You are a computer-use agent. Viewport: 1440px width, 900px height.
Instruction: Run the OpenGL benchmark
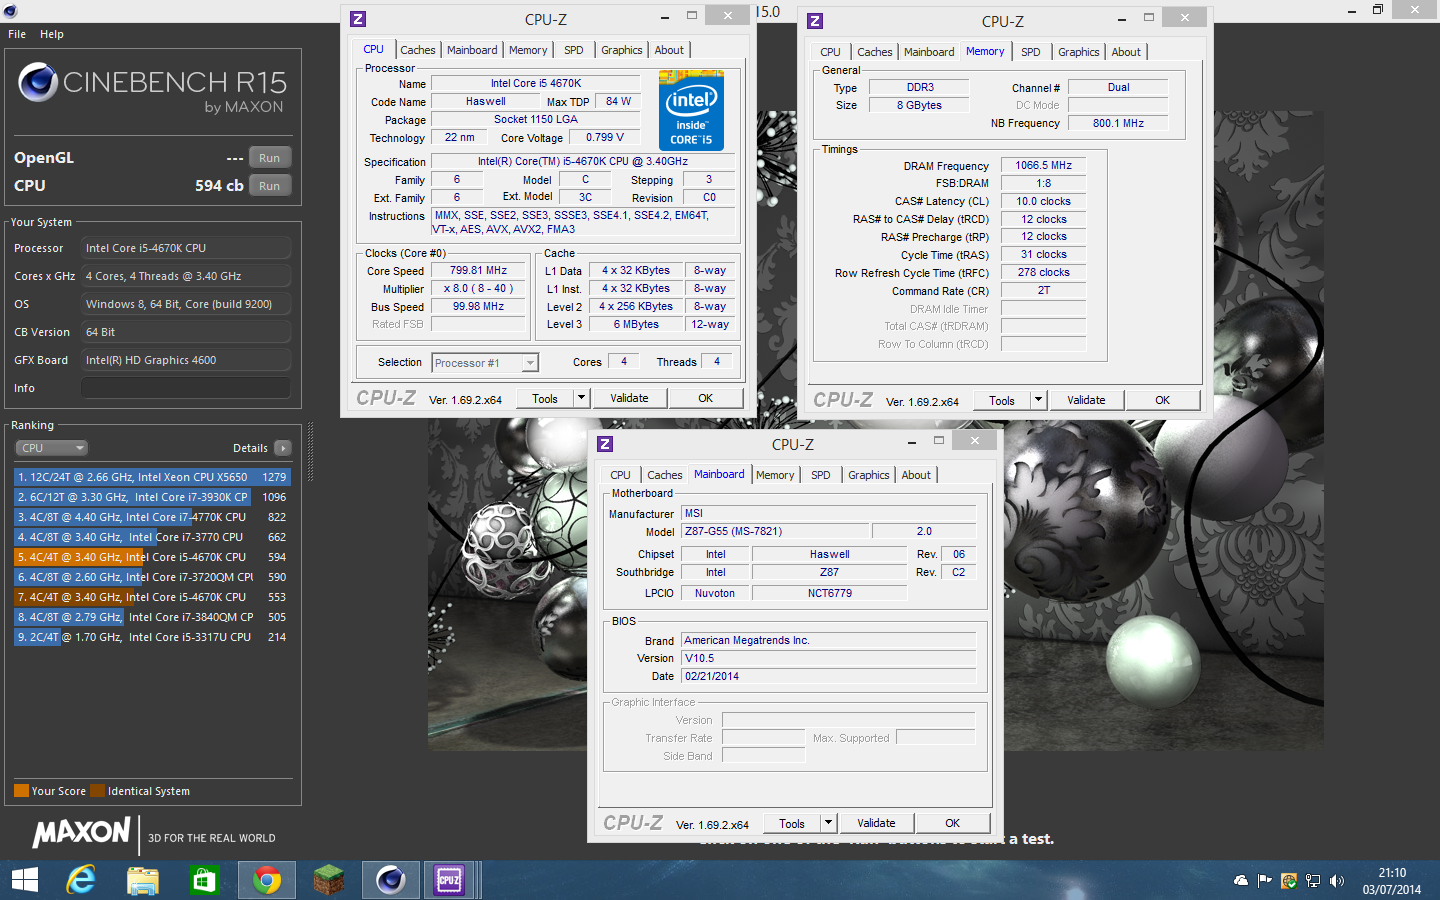point(270,158)
